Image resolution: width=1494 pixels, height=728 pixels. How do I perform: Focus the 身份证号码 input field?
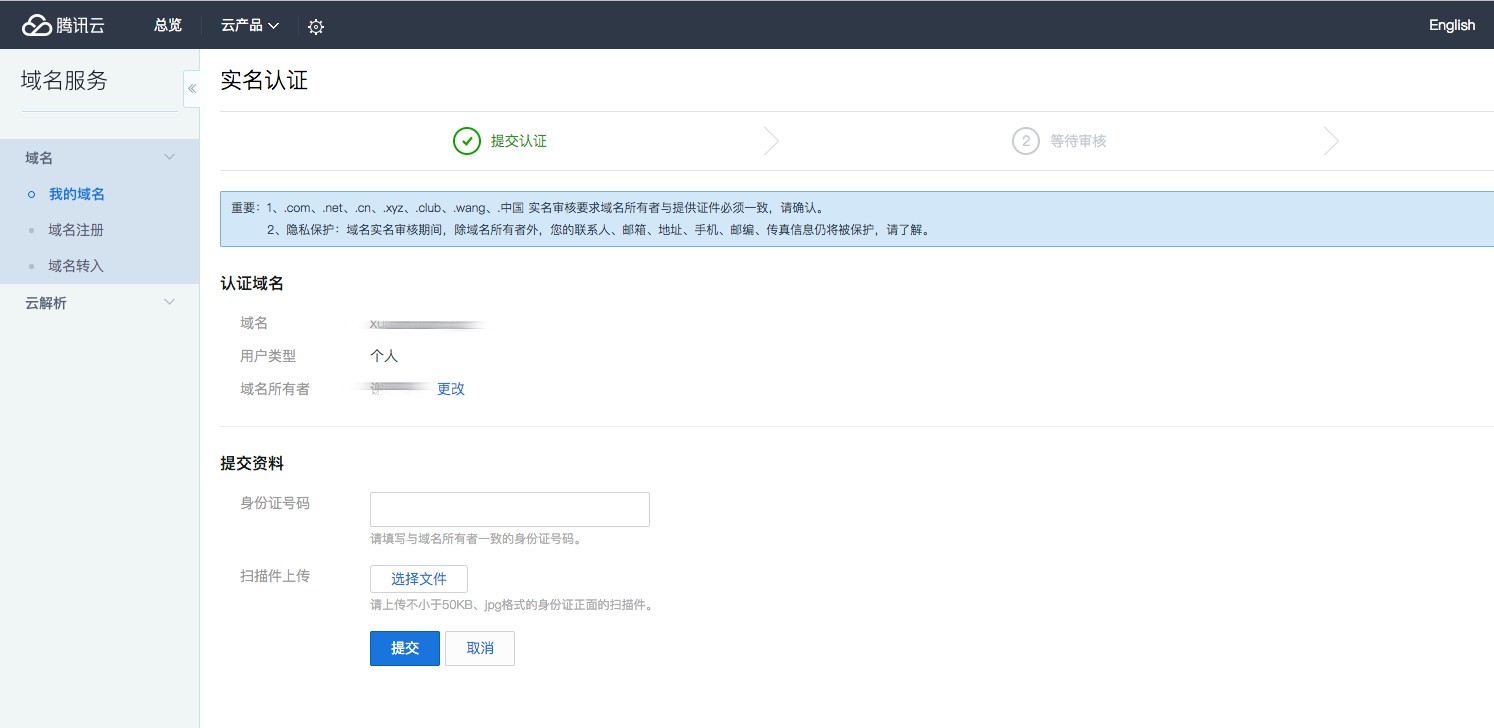tap(509, 509)
